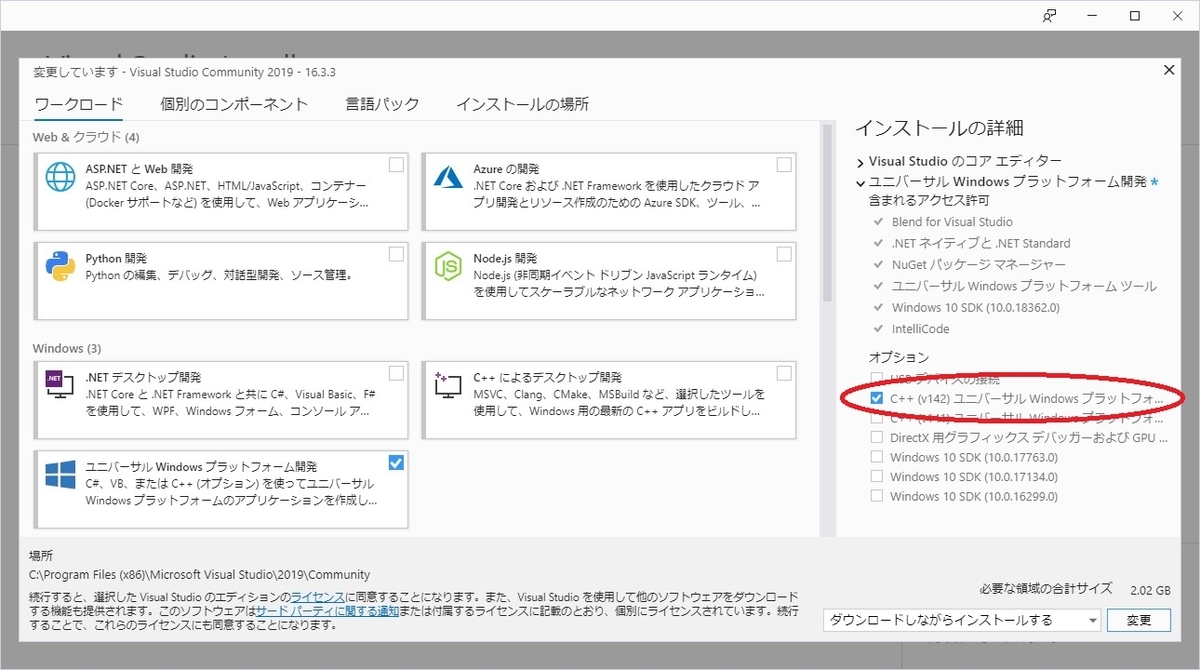Click the Windows (3) section heading
Screen dimensions: 1200x670
[67, 348]
